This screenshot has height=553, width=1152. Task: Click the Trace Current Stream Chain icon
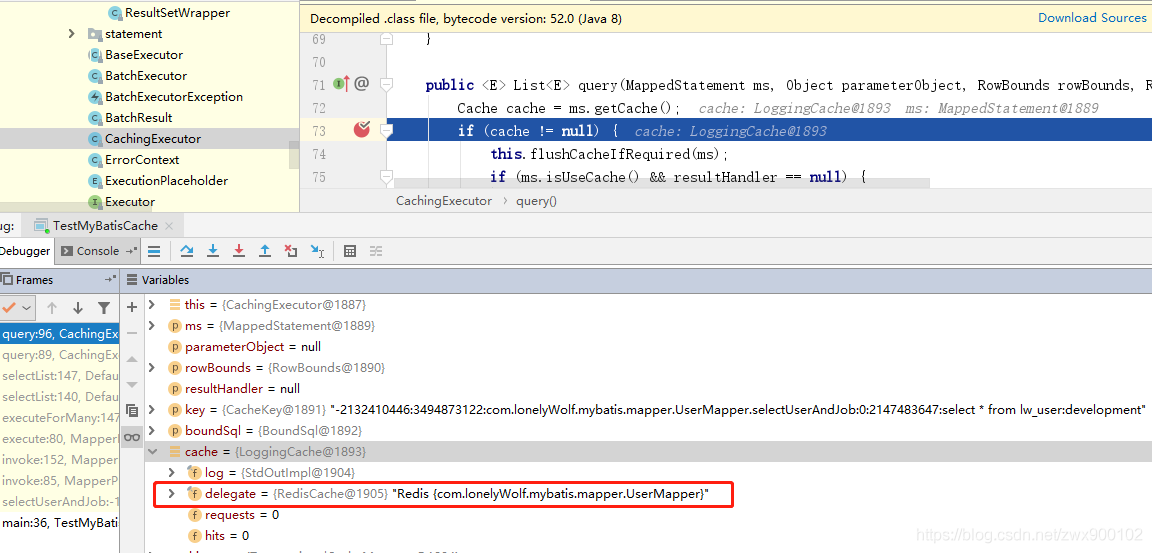(x=376, y=251)
